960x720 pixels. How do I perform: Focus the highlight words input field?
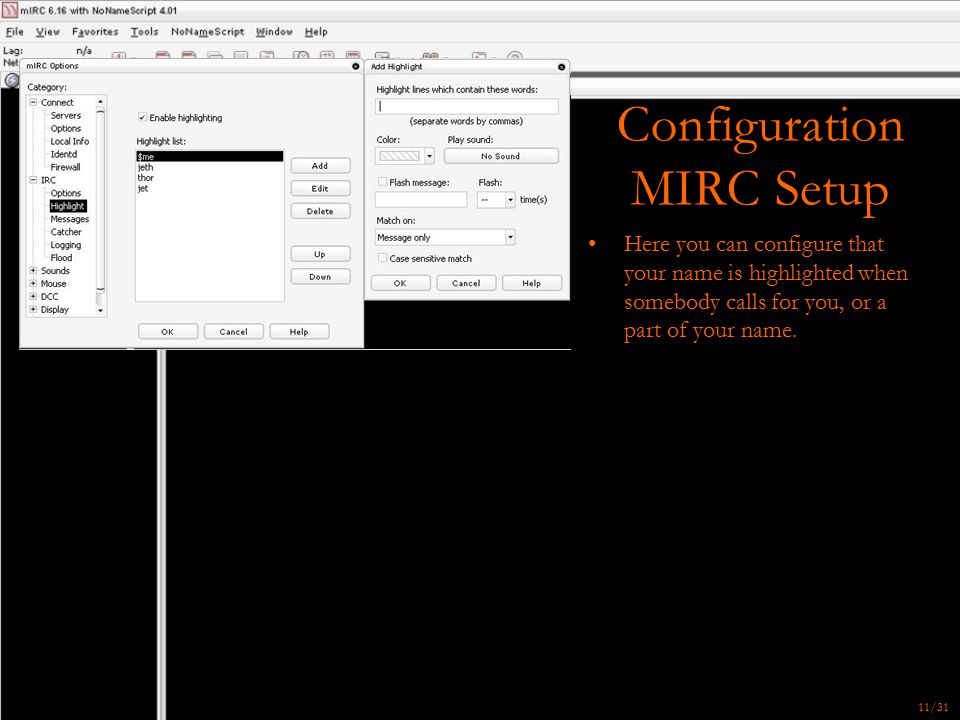467,107
